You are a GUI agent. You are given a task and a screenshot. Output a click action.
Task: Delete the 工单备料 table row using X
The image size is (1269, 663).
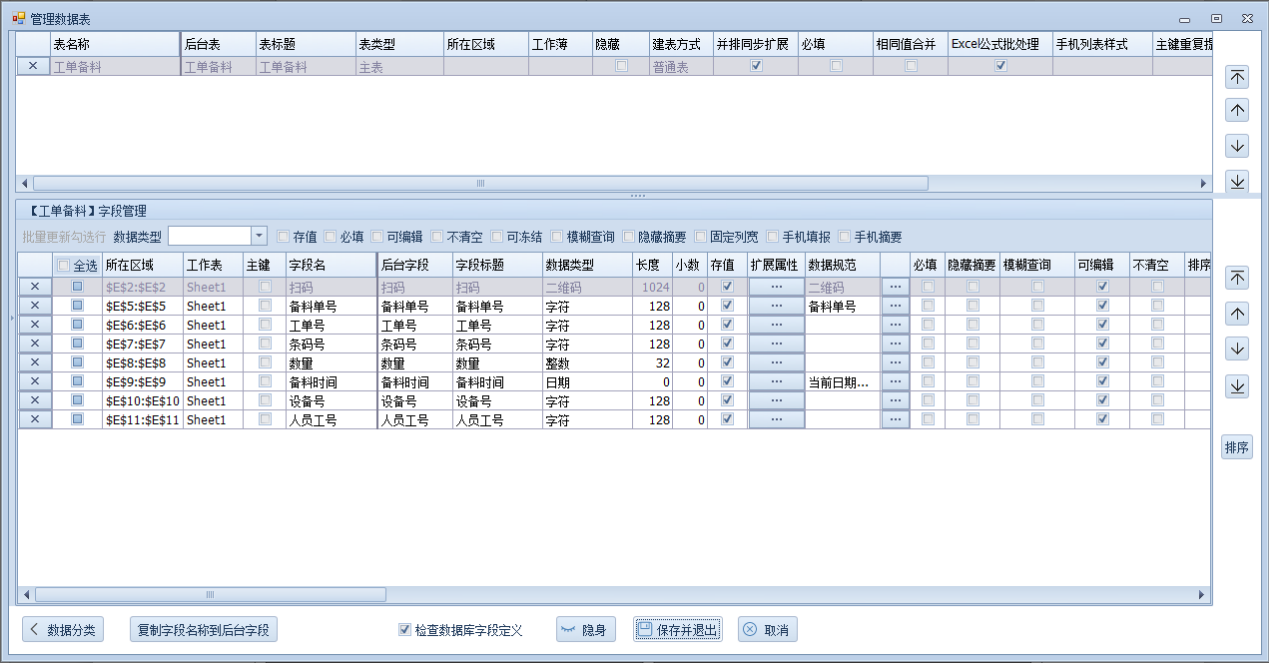tap(33, 67)
